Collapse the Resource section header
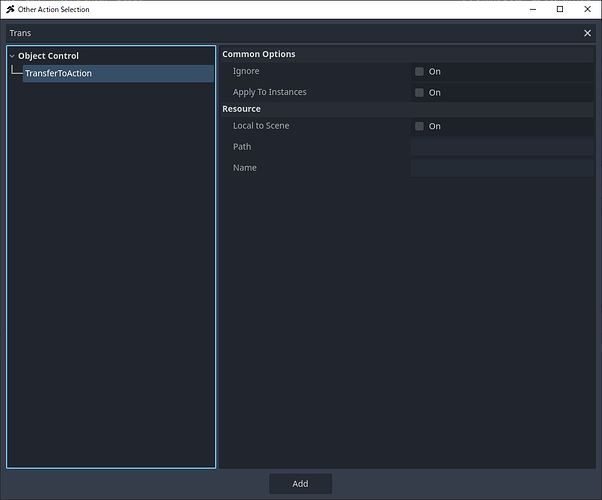Screen dimensions: 602x500 [241, 109]
